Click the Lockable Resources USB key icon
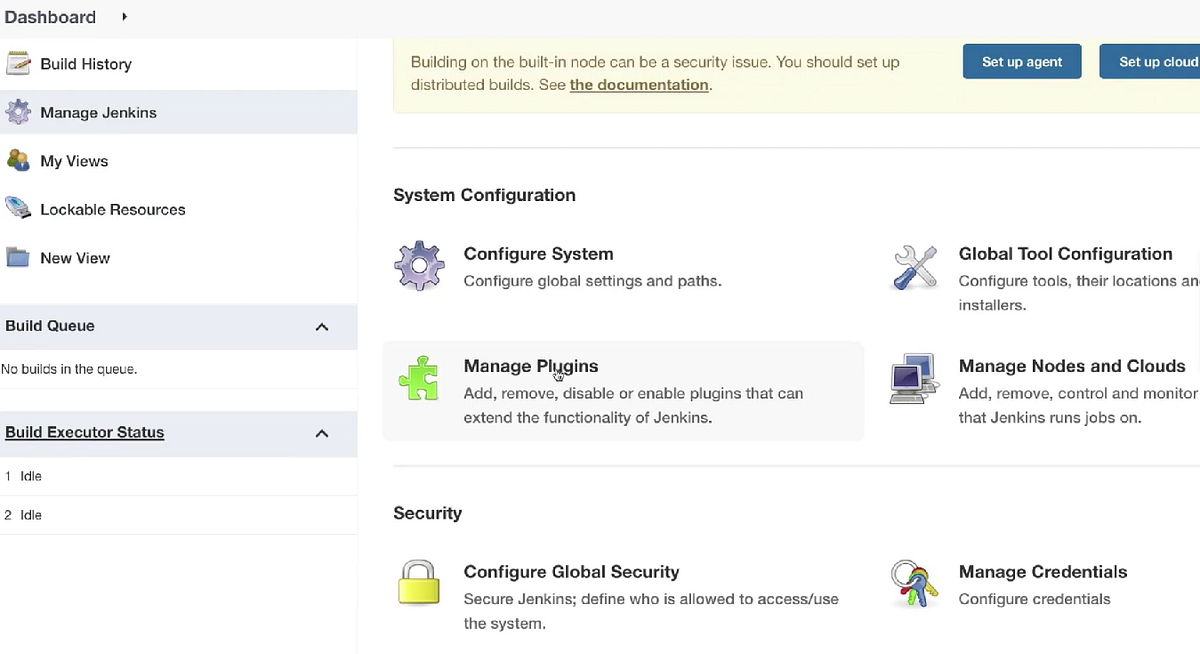This screenshot has height=654, width=1200. 17,208
